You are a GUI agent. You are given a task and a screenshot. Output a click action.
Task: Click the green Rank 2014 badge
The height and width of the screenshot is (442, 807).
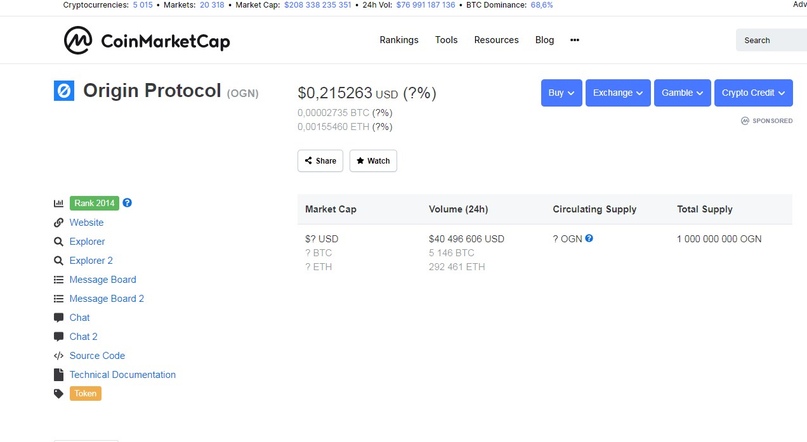94,203
